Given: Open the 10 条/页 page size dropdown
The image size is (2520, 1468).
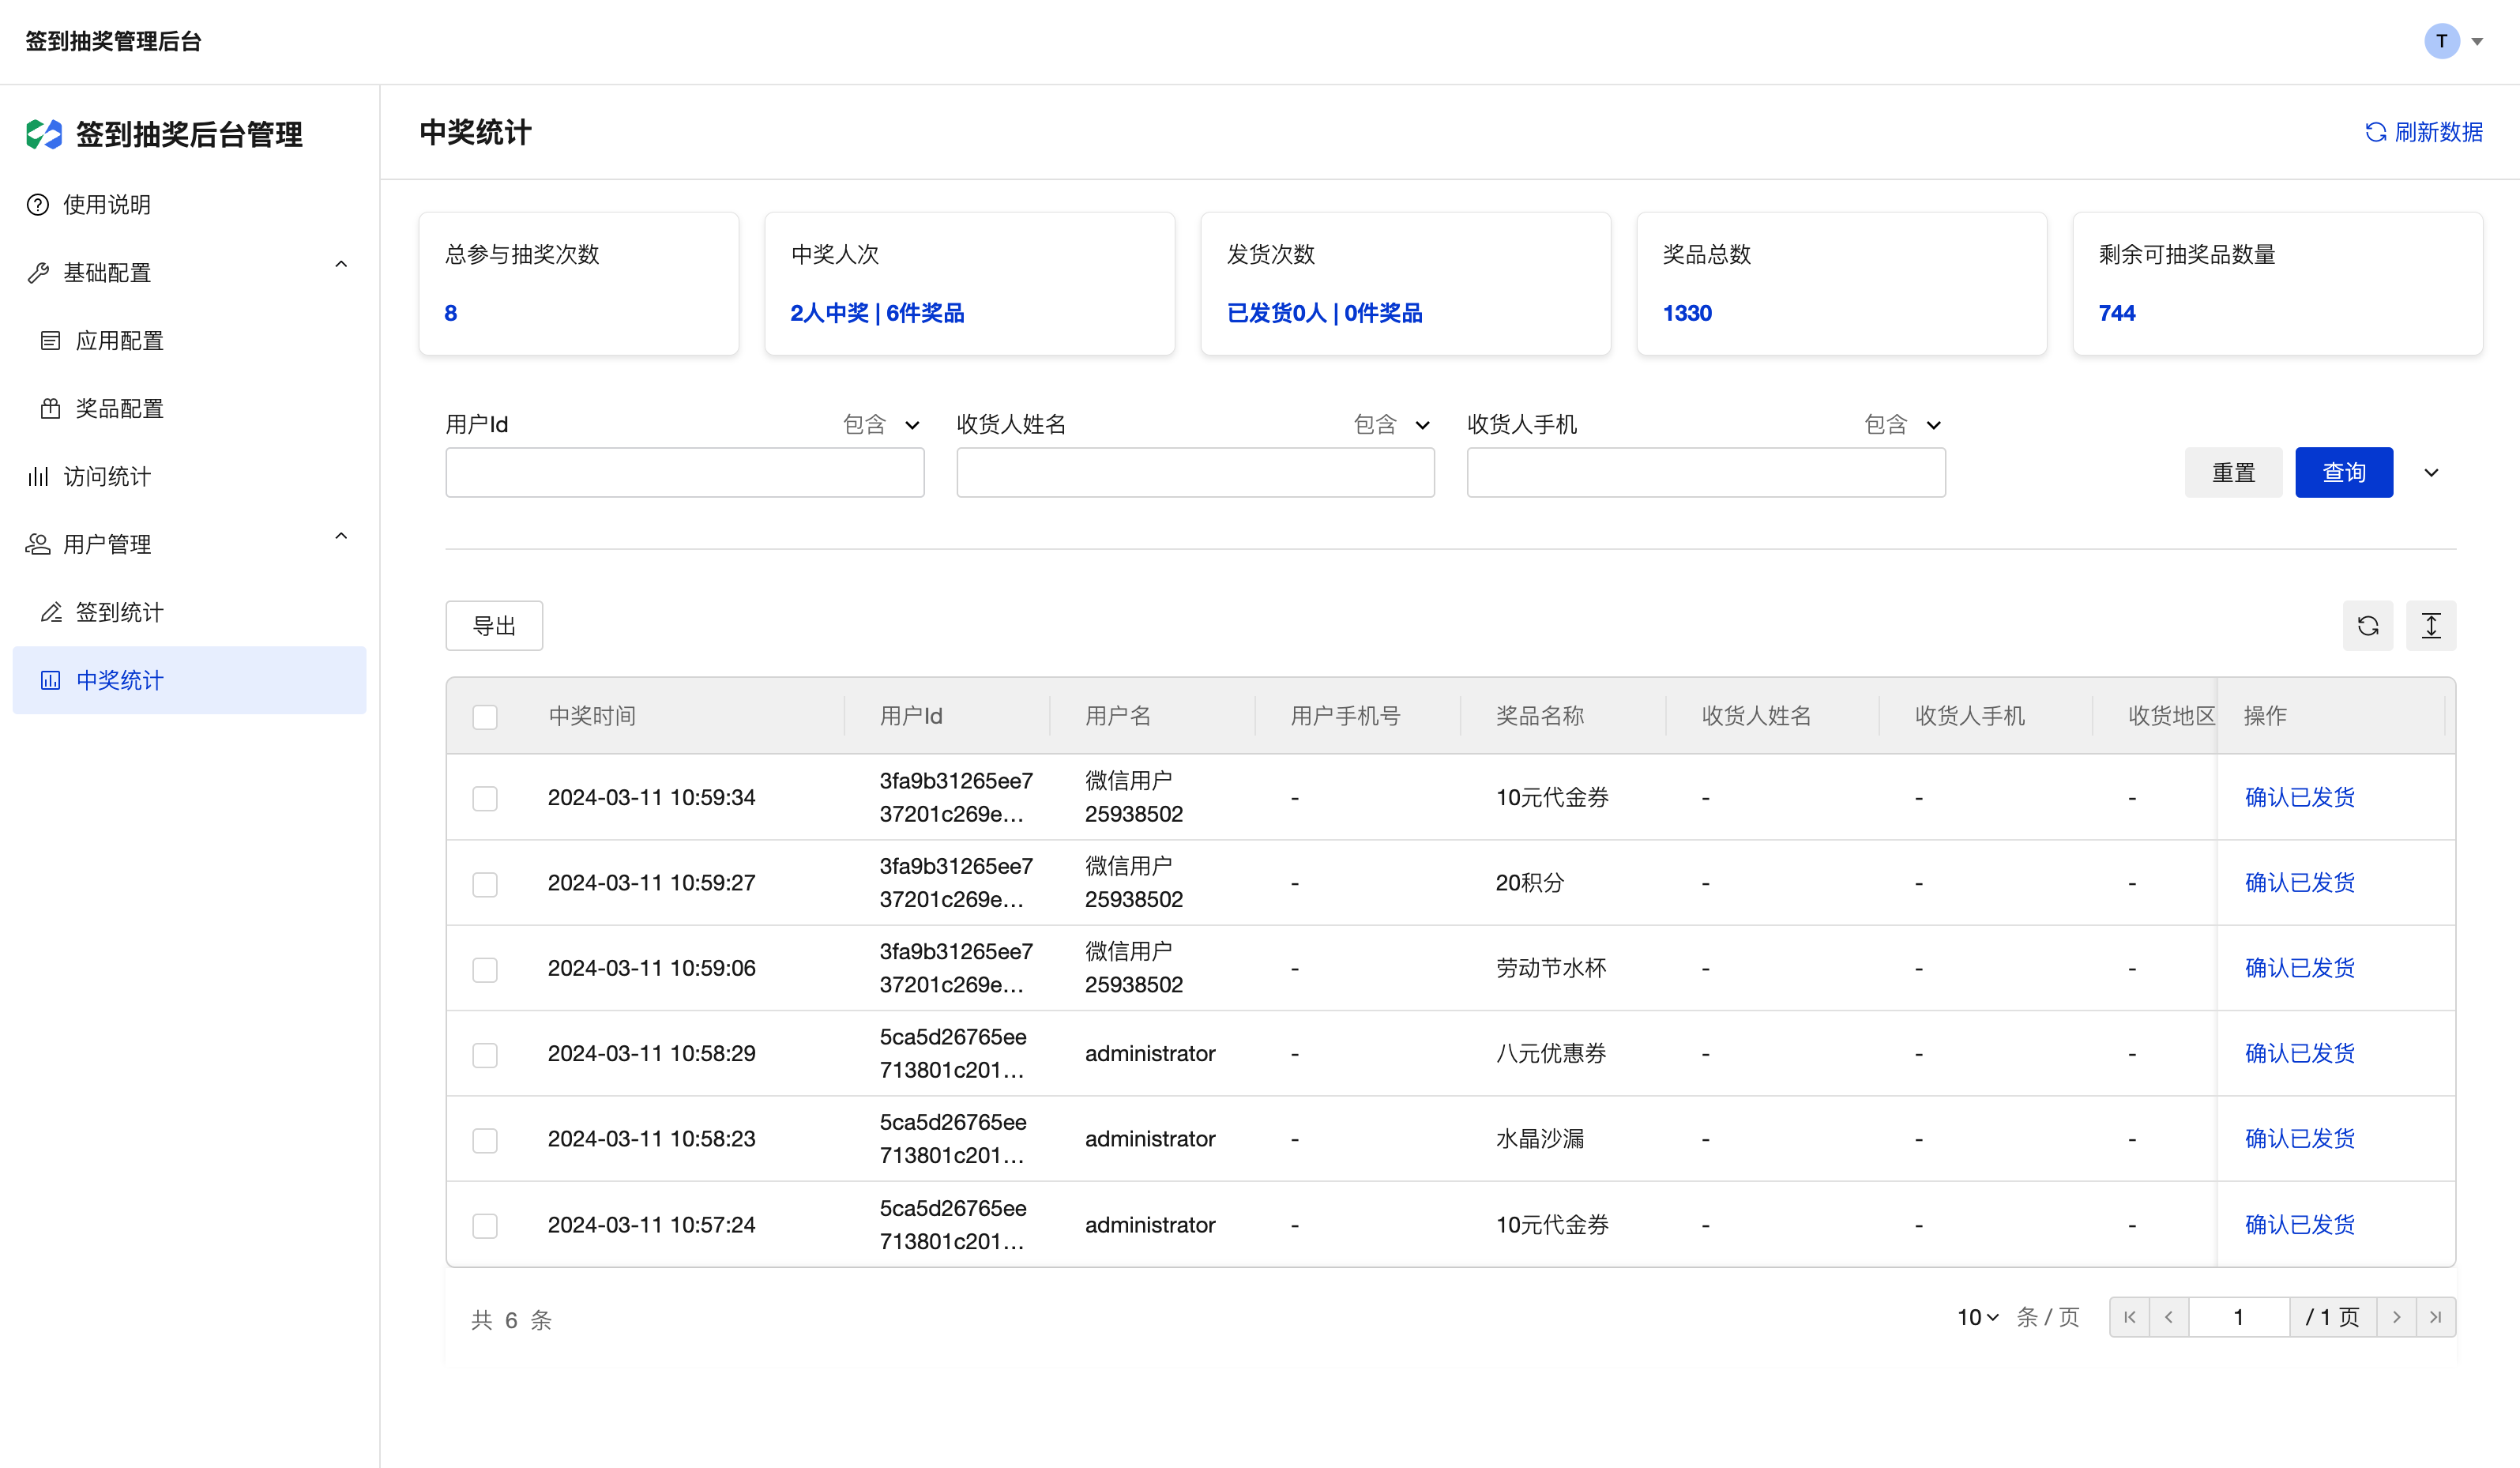Looking at the screenshot, I should tap(1977, 1317).
